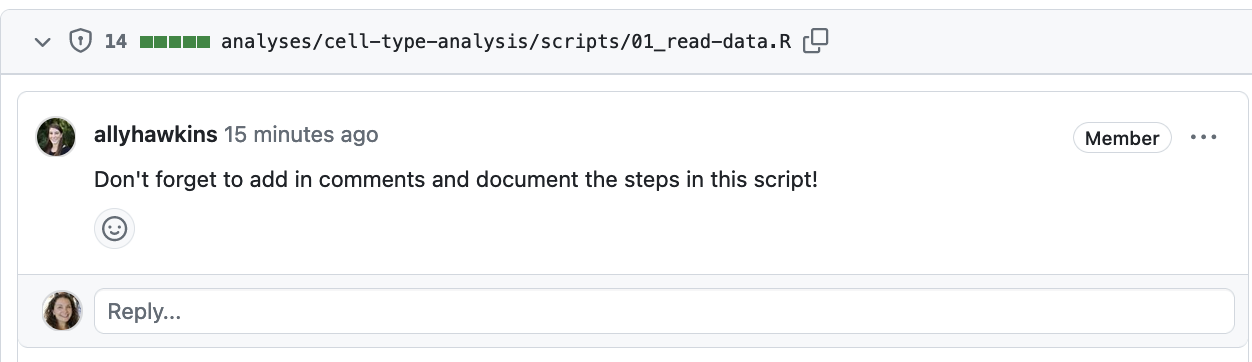Open the comment options three-dot menu
The width and height of the screenshot is (1252, 362).
pos(1203,138)
